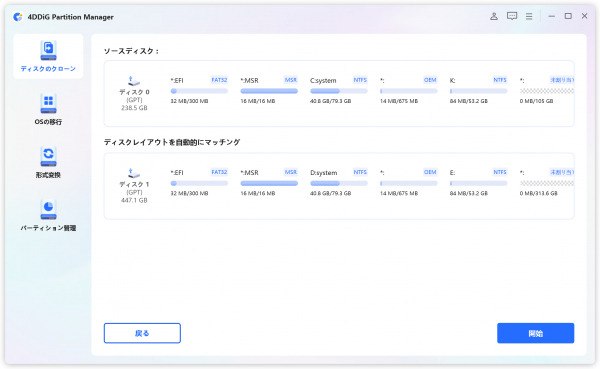Screen dimensions: 600x369
Task: Select OSの移行 in sidebar
Action: (x=48, y=109)
